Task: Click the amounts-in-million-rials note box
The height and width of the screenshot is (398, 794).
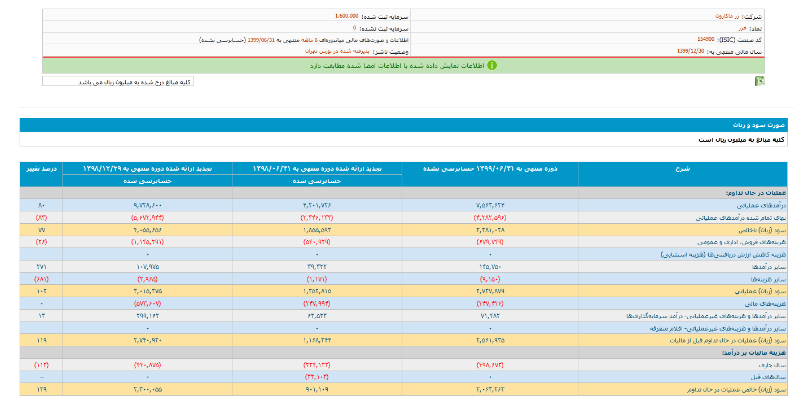Action: click(x=117, y=81)
